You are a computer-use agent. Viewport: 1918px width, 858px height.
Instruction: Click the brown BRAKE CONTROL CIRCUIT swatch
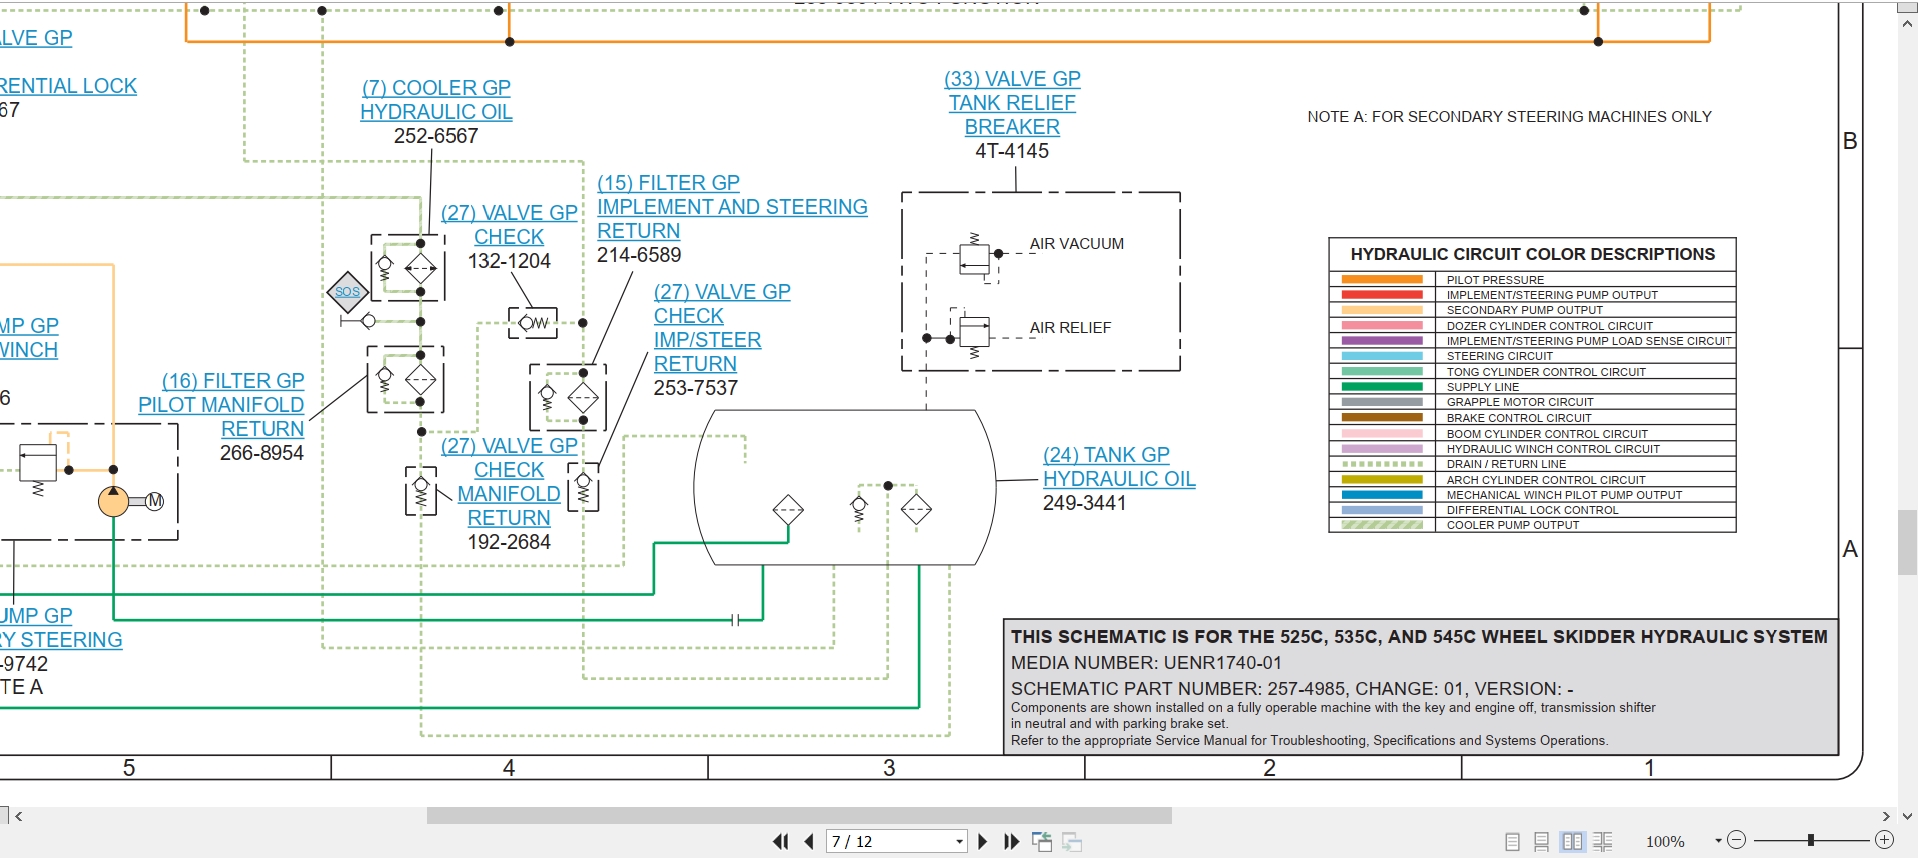tap(1381, 418)
